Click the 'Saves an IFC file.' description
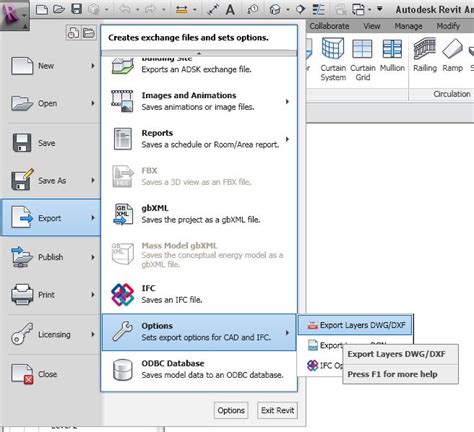This screenshot has width=474, height=432. click(172, 300)
